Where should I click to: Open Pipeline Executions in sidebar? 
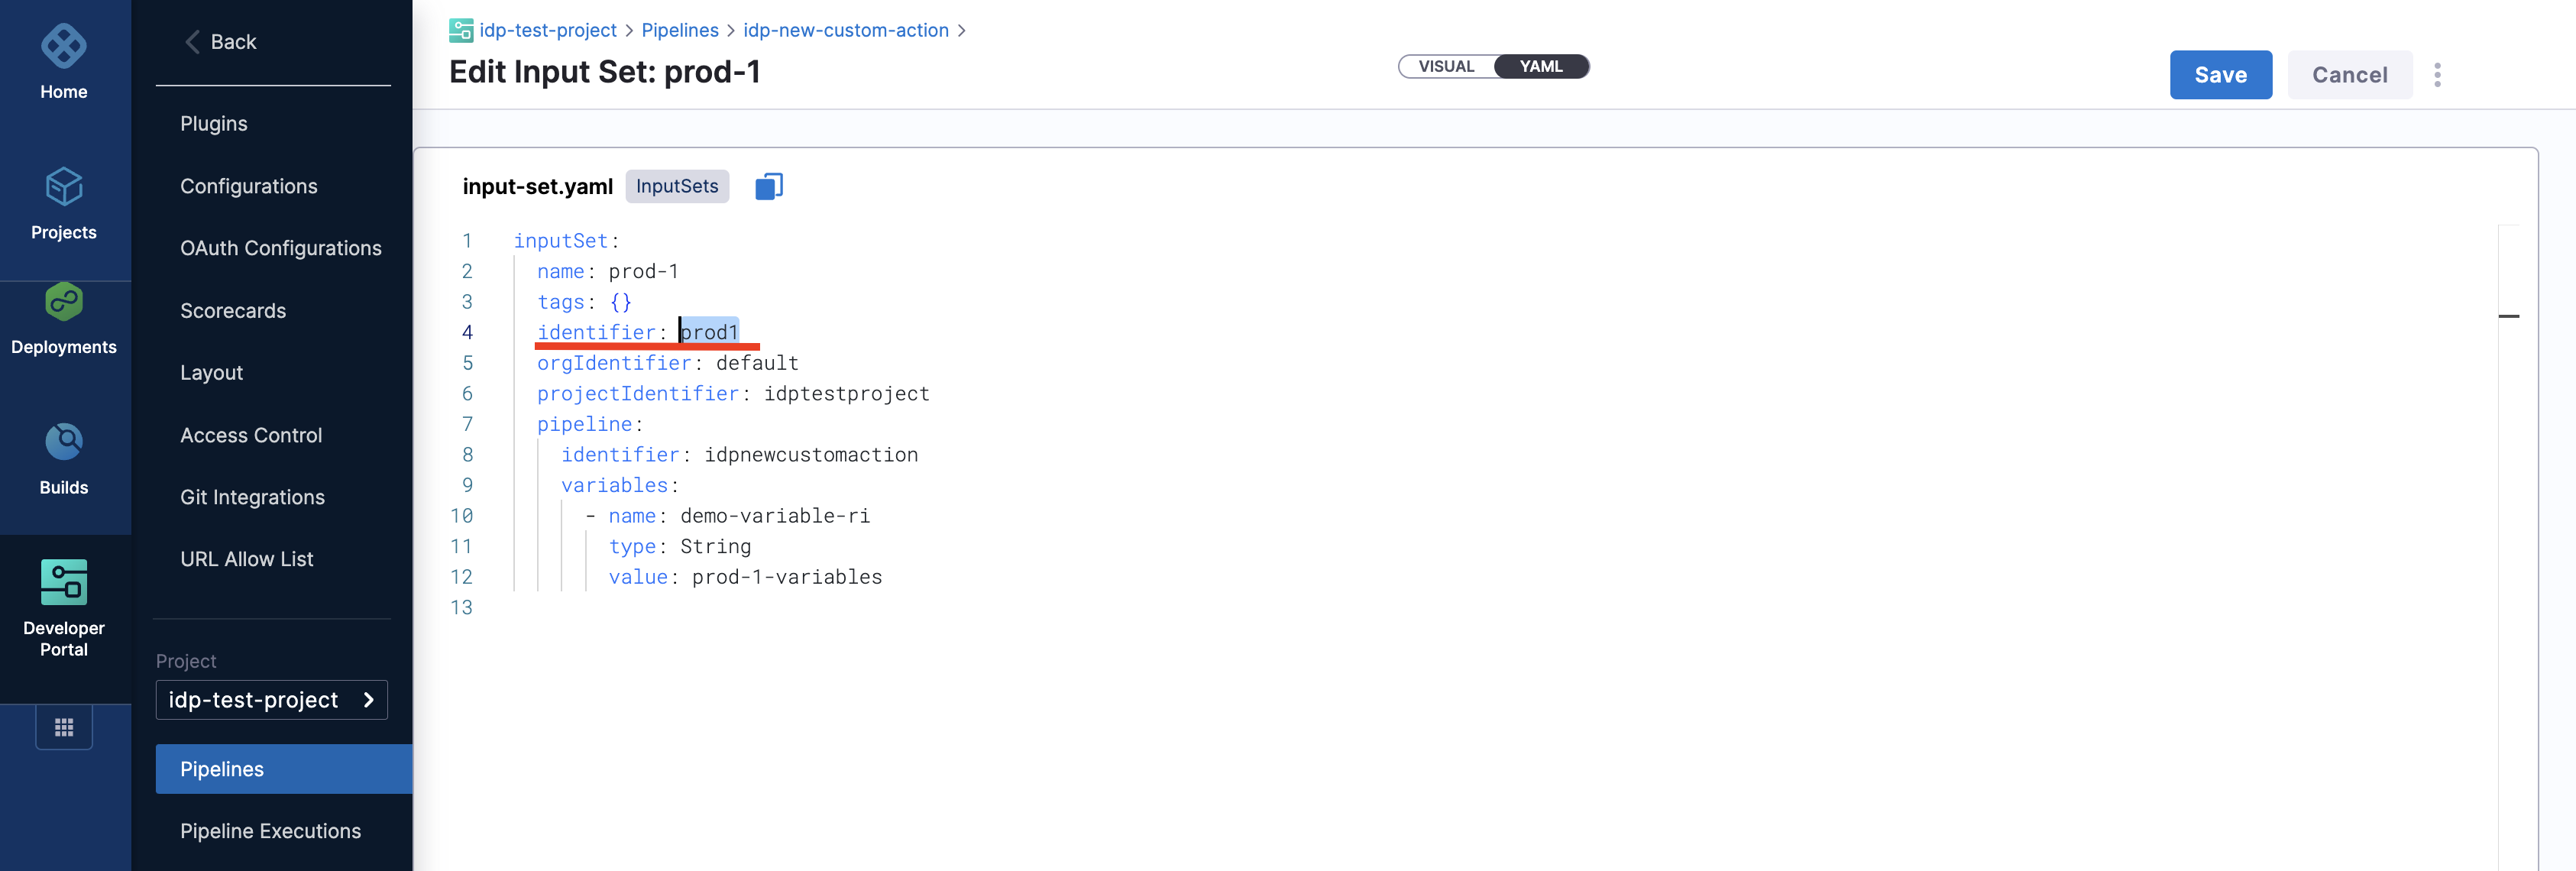tap(270, 831)
